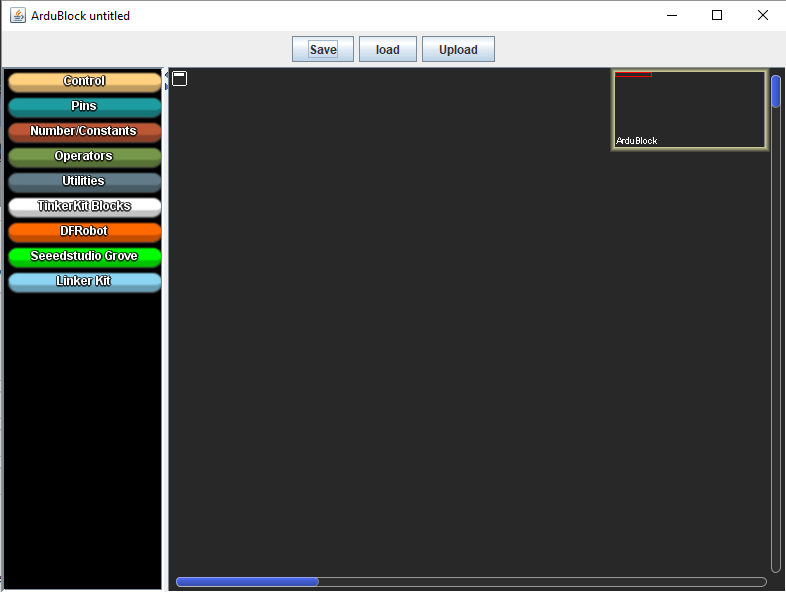Close the ArduBlock window
786x592 pixels.
pos(762,16)
